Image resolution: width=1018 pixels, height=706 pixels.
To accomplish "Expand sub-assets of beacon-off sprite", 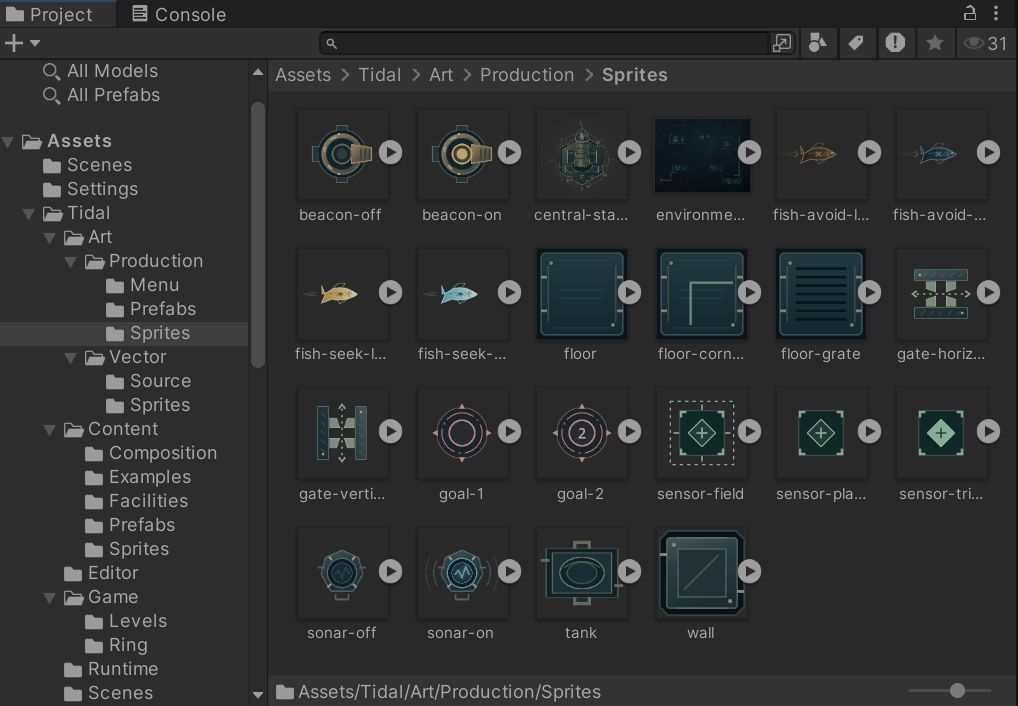I will (x=390, y=152).
